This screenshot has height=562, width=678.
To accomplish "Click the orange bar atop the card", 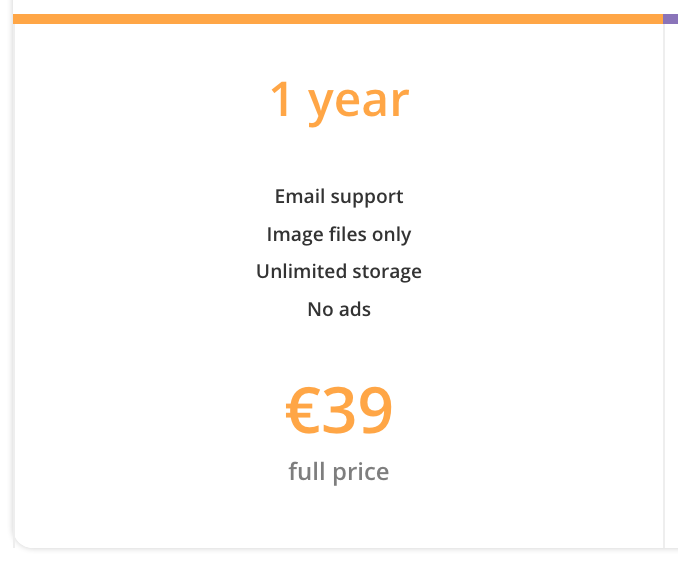I will coord(338,19).
